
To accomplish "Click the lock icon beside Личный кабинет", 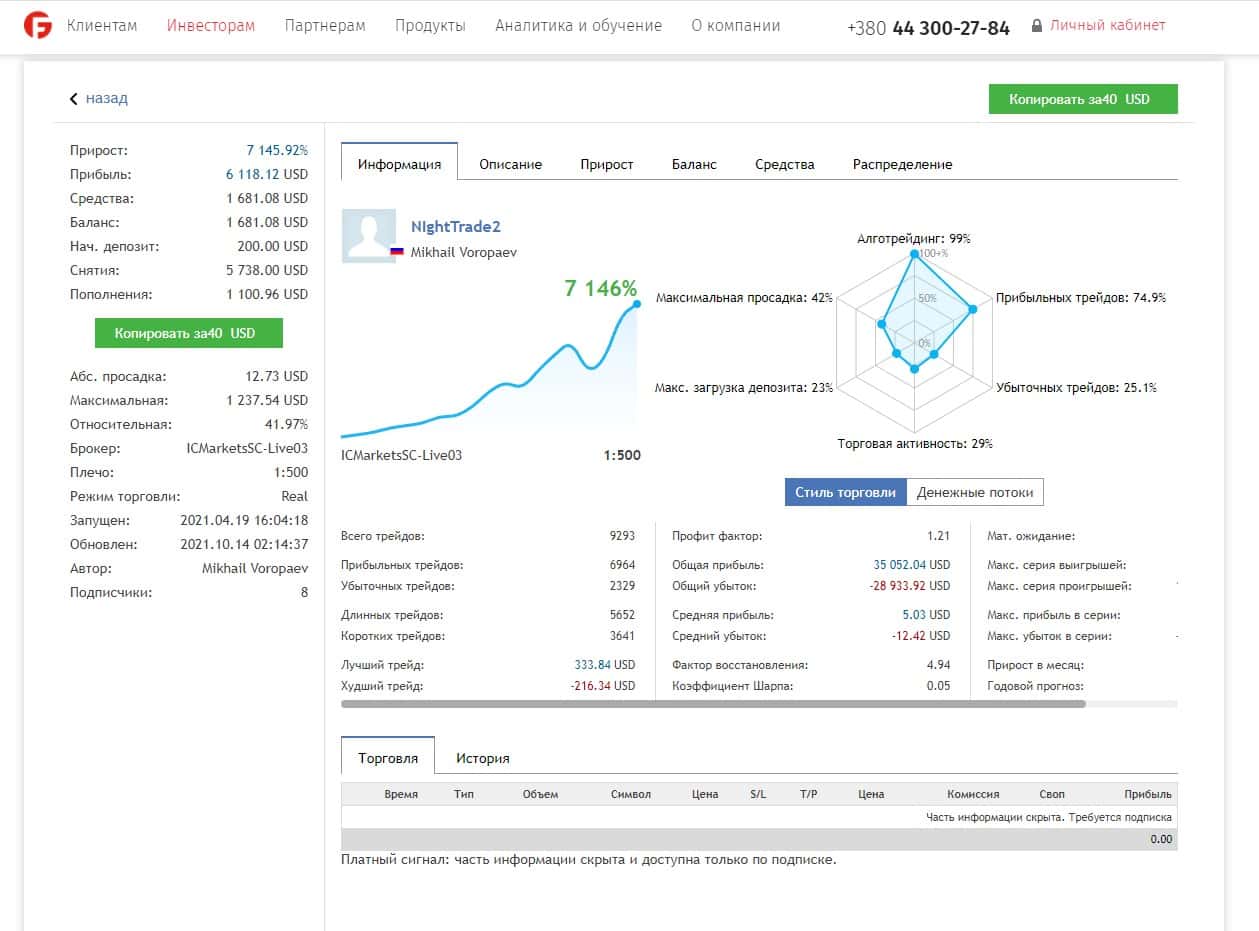I will [1036, 26].
